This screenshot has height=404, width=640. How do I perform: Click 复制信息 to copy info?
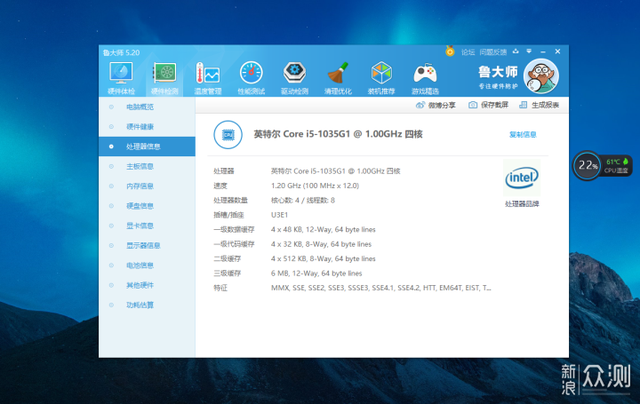tap(522, 135)
